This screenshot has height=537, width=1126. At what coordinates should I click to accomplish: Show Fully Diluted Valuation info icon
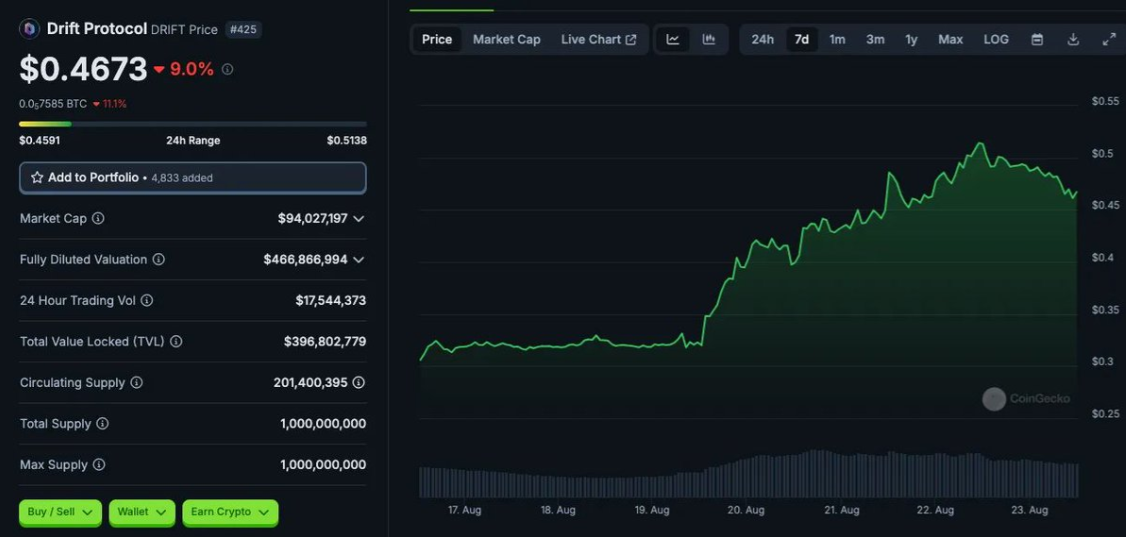(x=159, y=259)
